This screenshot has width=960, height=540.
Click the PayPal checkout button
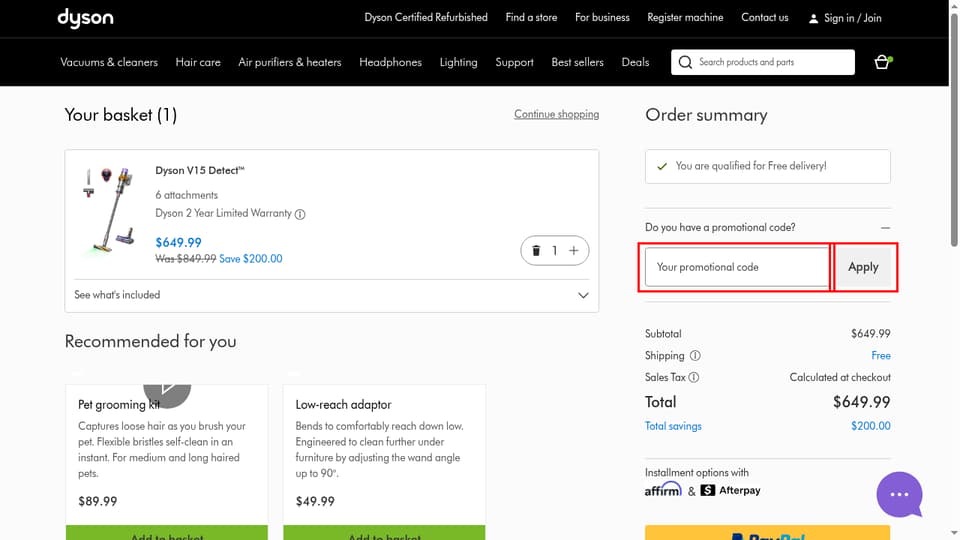767,533
